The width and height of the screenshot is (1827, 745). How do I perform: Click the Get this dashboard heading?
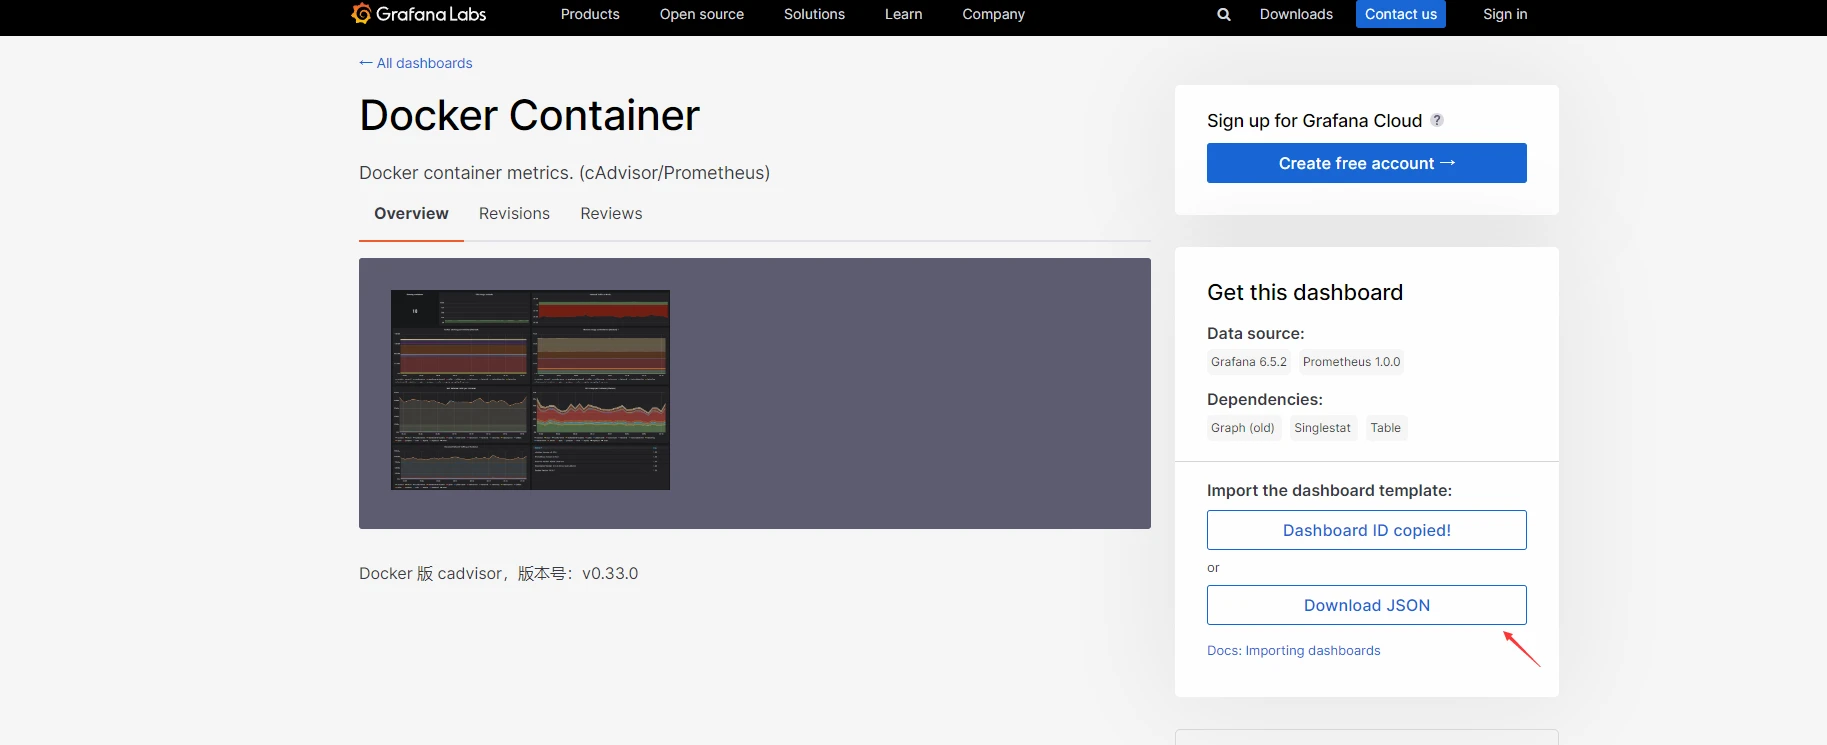[x=1305, y=292]
